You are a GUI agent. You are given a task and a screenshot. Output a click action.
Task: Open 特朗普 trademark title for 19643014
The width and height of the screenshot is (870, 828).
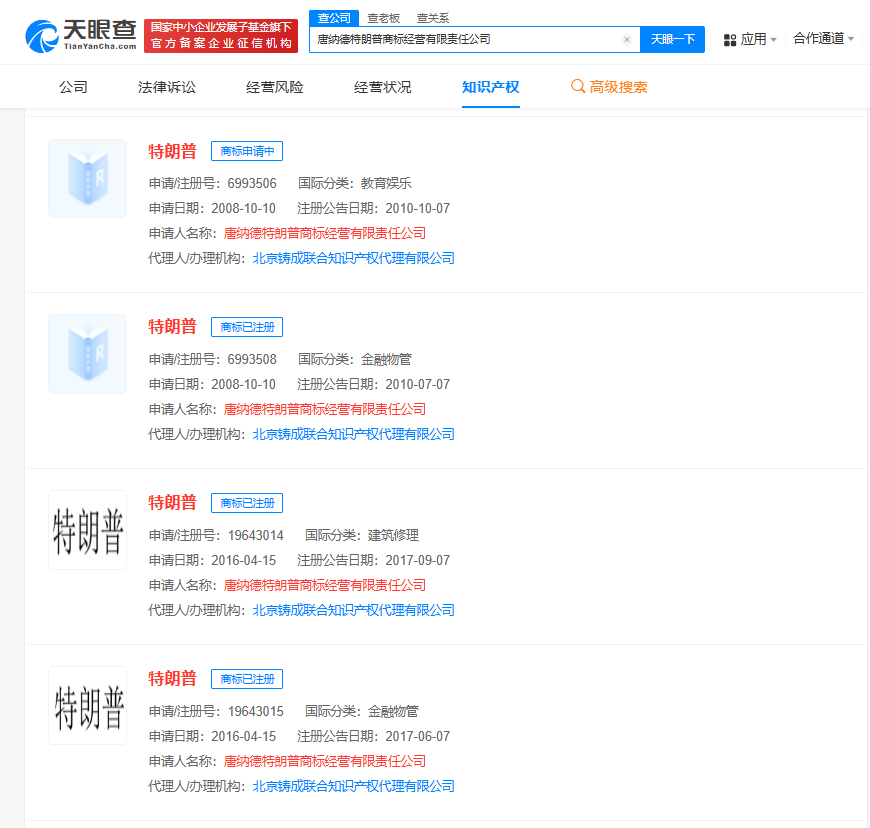pos(173,503)
